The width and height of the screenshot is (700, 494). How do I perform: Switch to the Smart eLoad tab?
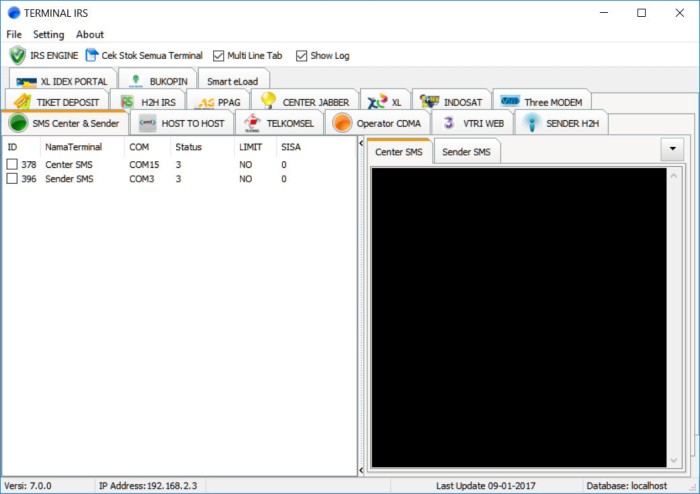click(233, 81)
